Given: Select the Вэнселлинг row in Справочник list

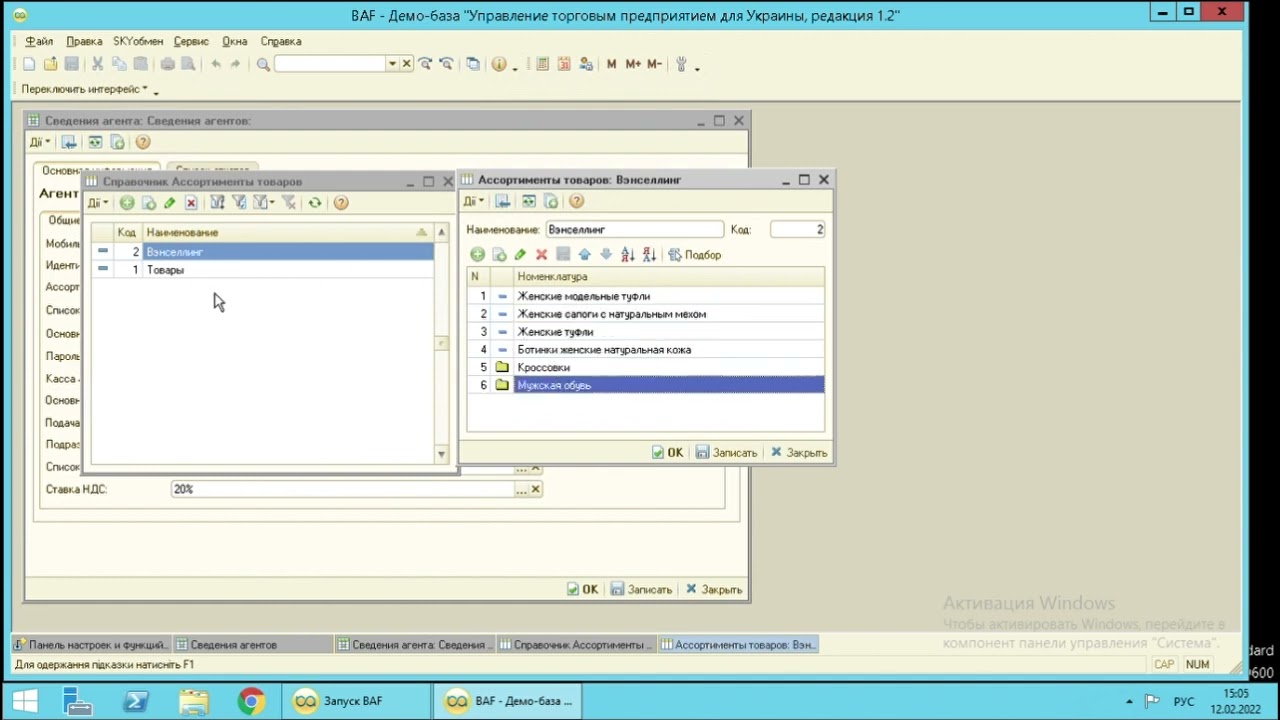Looking at the screenshot, I should coord(262,252).
